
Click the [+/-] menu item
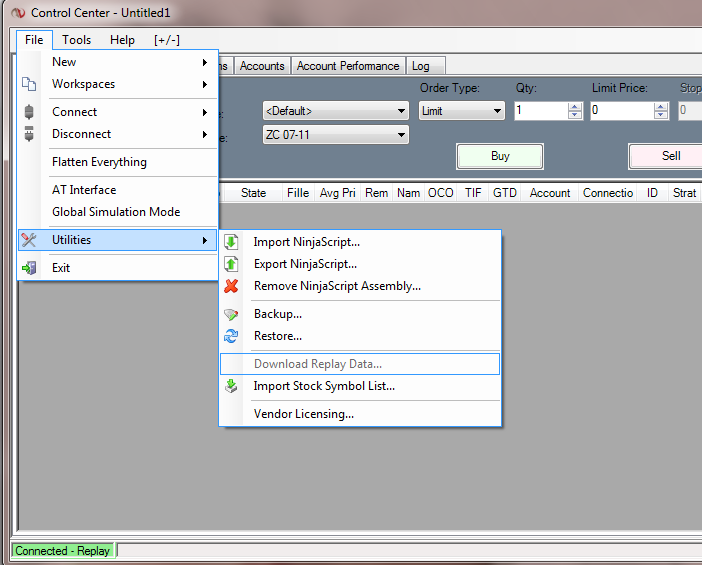tap(167, 40)
